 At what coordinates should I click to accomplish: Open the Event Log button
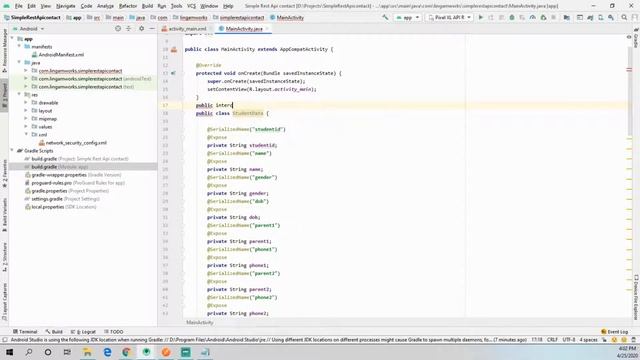[x=615, y=332]
